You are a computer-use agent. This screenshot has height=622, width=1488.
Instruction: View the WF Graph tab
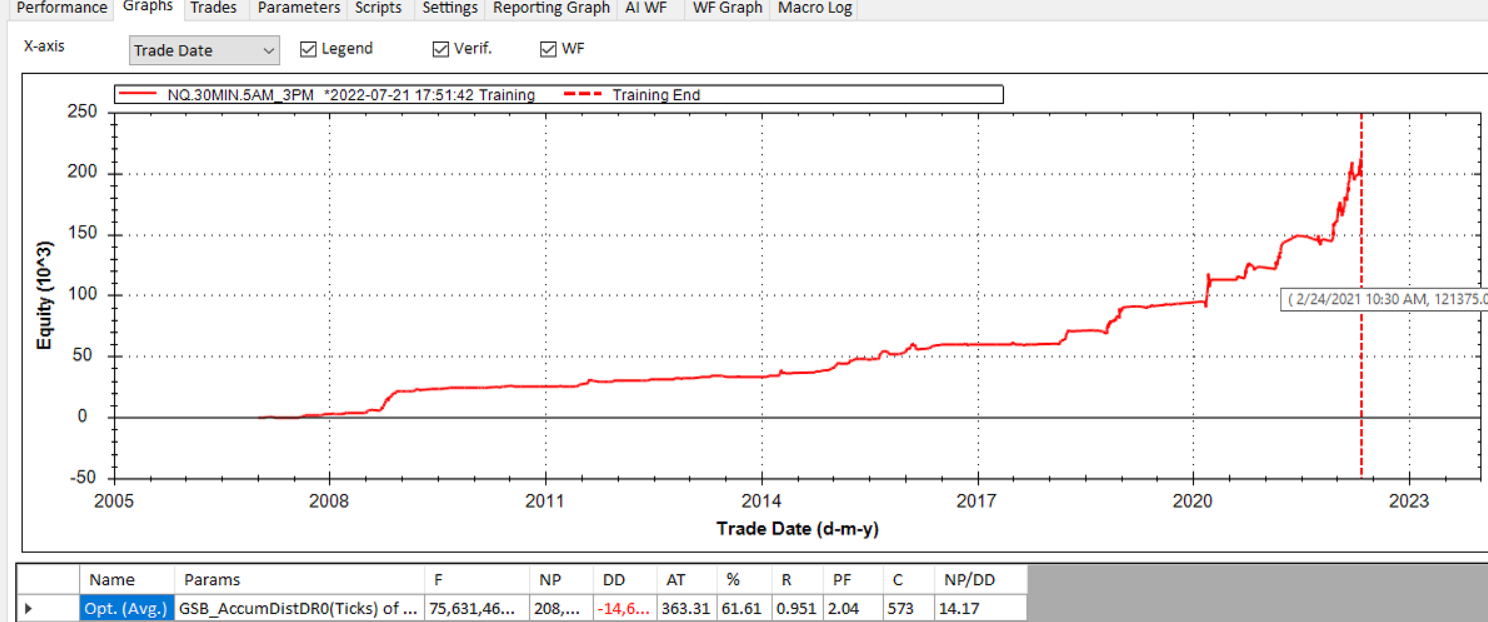(x=727, y=8)
